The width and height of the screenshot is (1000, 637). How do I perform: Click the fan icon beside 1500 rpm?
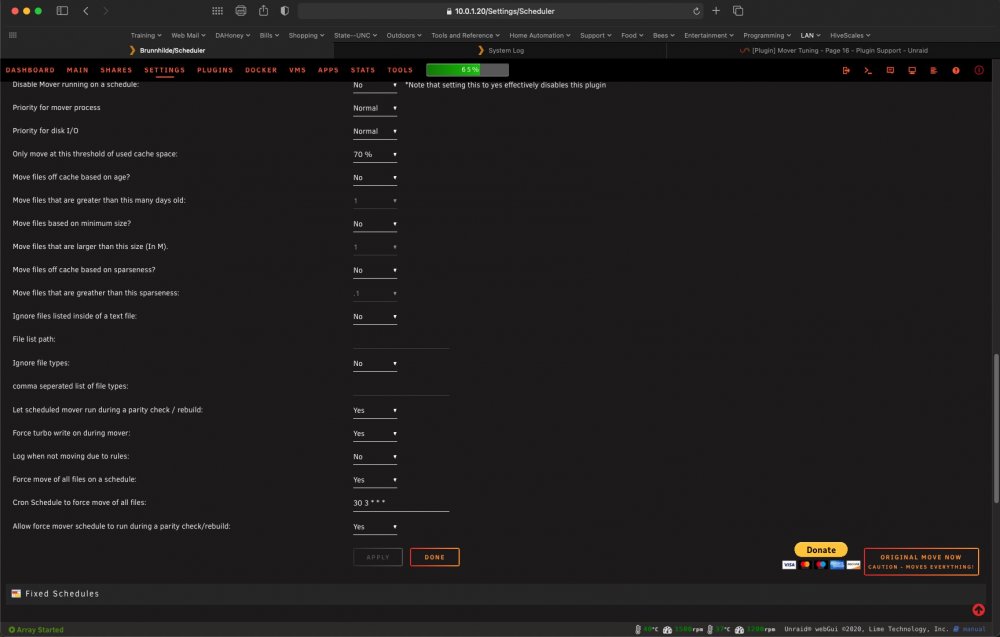(667, 629)
